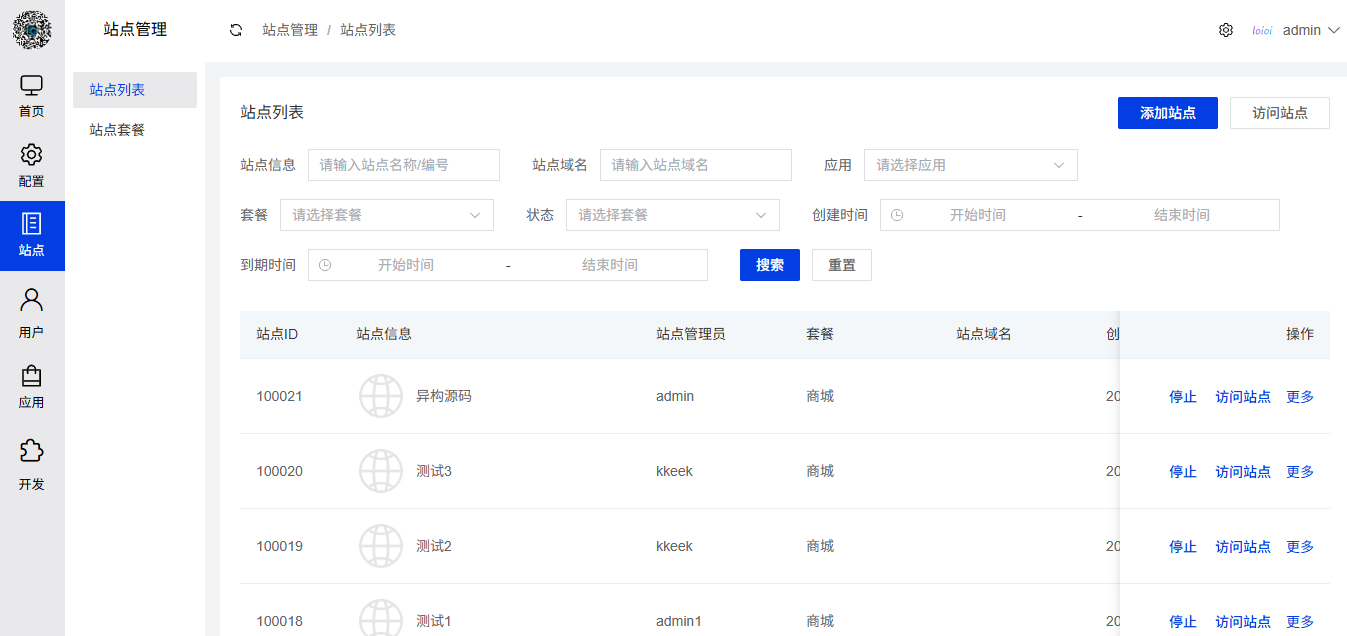Open the admin account dropdown
The width and height of the screenshot is (1347, 636).
click(1310, 30)
